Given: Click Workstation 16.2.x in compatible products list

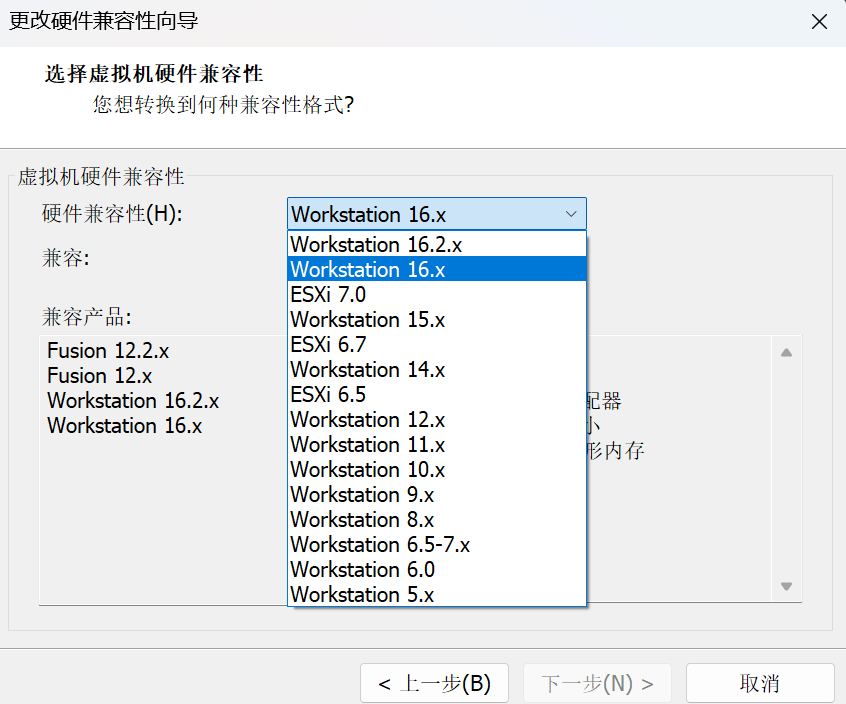Looking at the screenshot, I should (133, 401).
